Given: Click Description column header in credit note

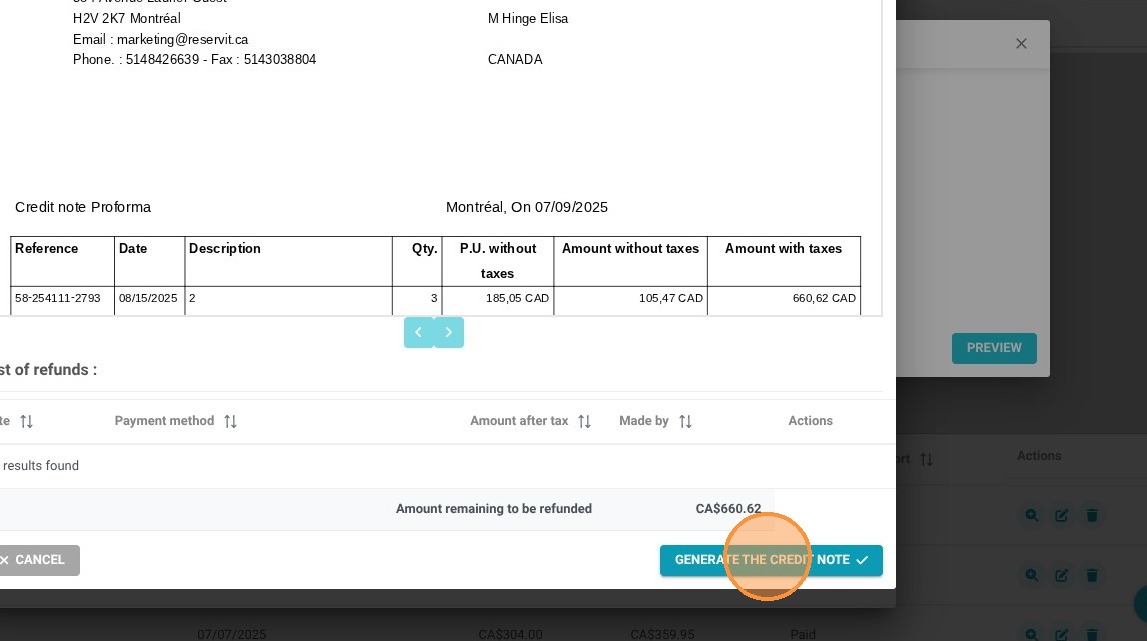Looking at the screenshot, I should [x=225, y=249].
